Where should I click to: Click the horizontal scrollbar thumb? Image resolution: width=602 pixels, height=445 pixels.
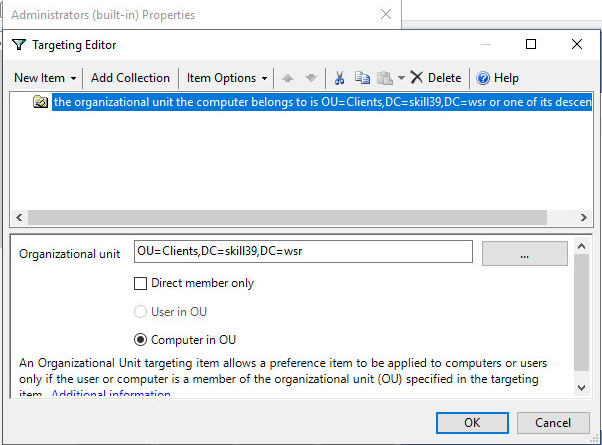[287, 218]
